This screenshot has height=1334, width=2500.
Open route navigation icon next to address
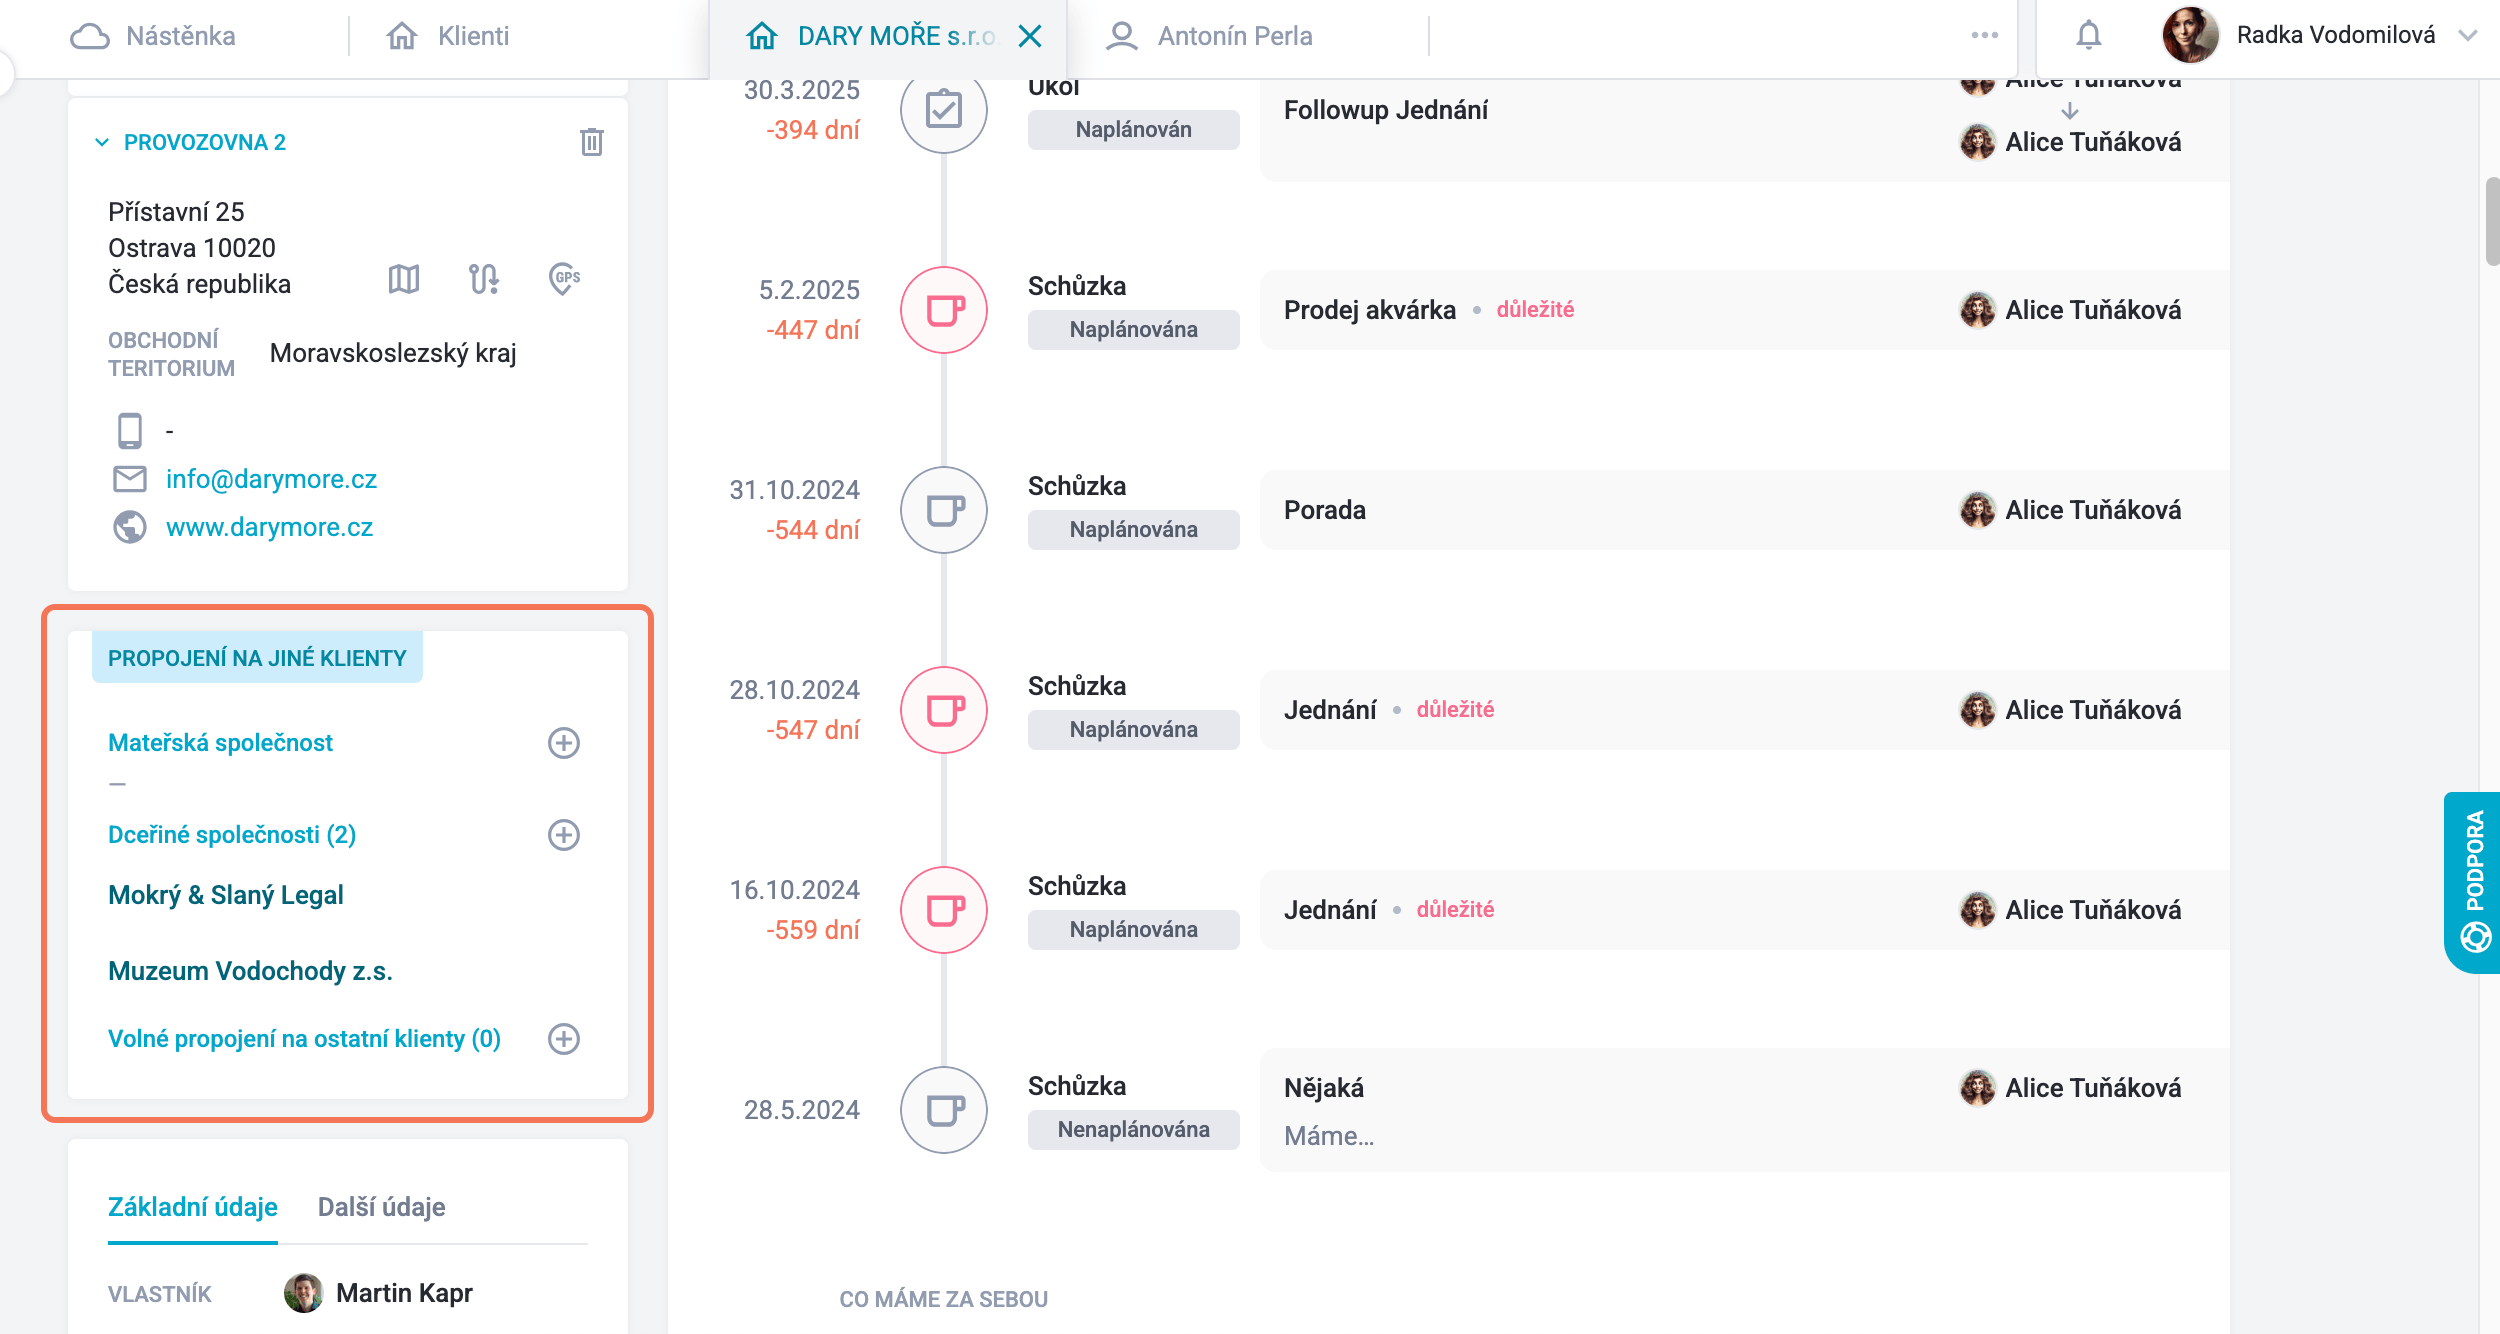coord(484,279)
